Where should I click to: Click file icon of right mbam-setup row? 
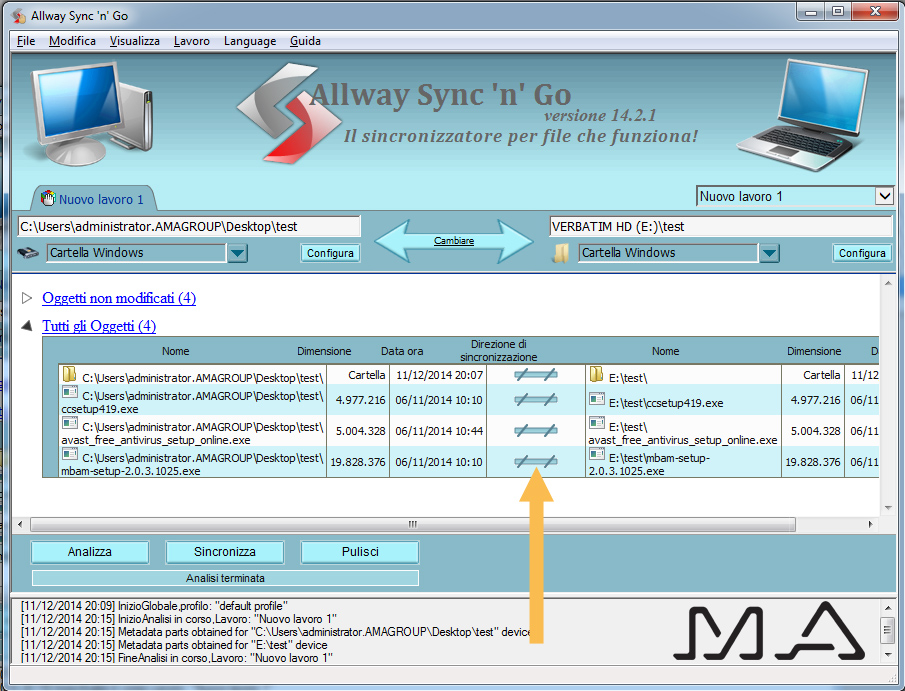tap(597, 454)
